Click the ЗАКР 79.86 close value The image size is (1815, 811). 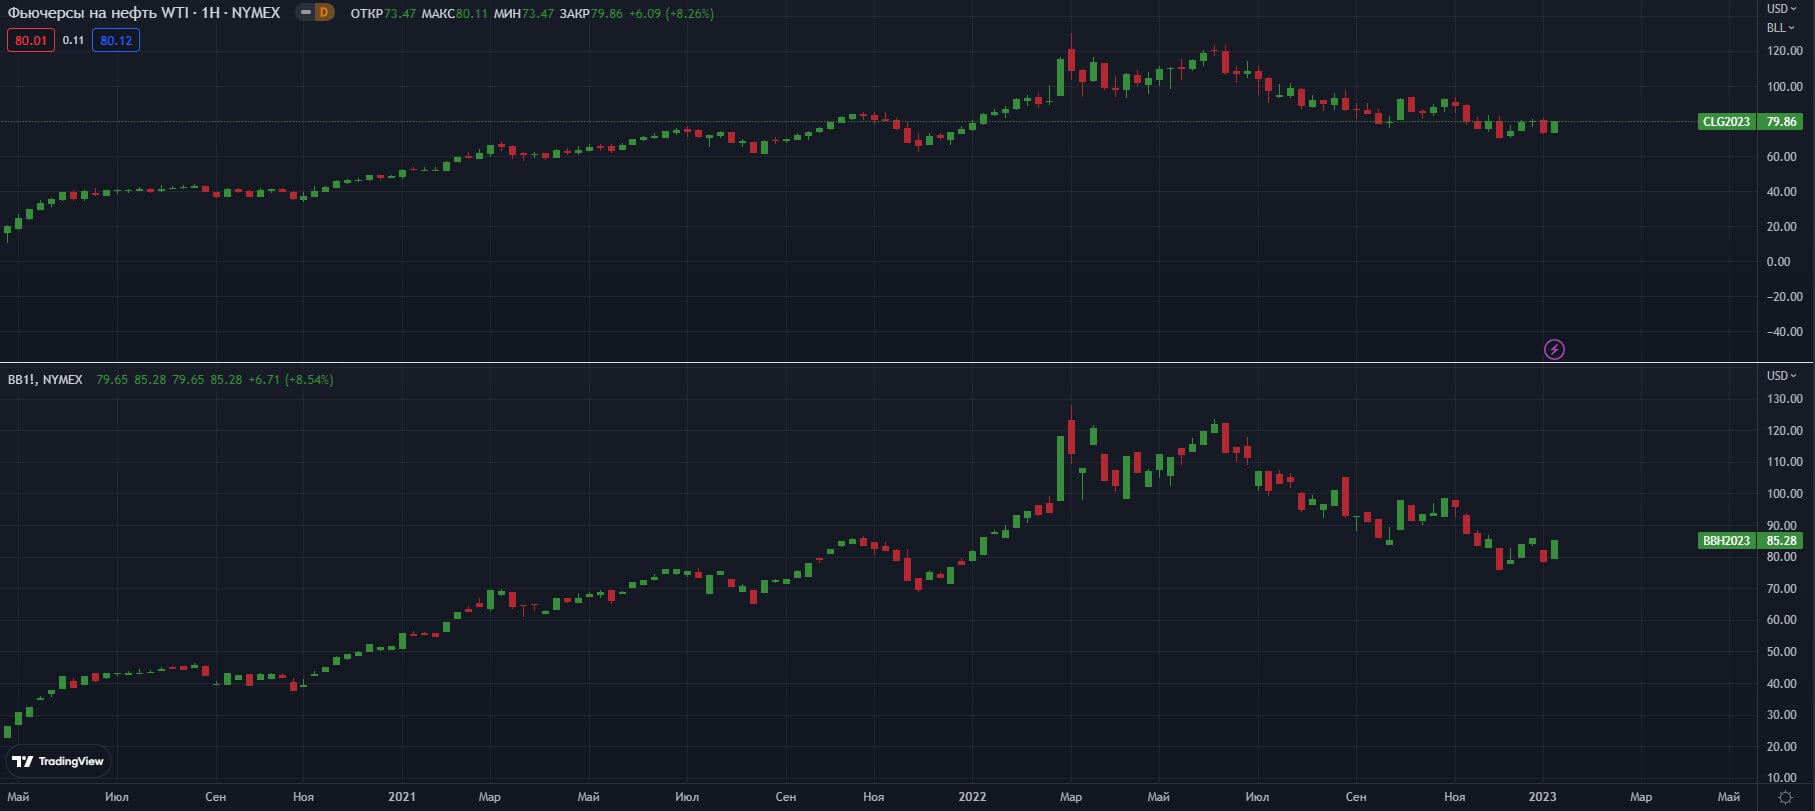(592, 14)
